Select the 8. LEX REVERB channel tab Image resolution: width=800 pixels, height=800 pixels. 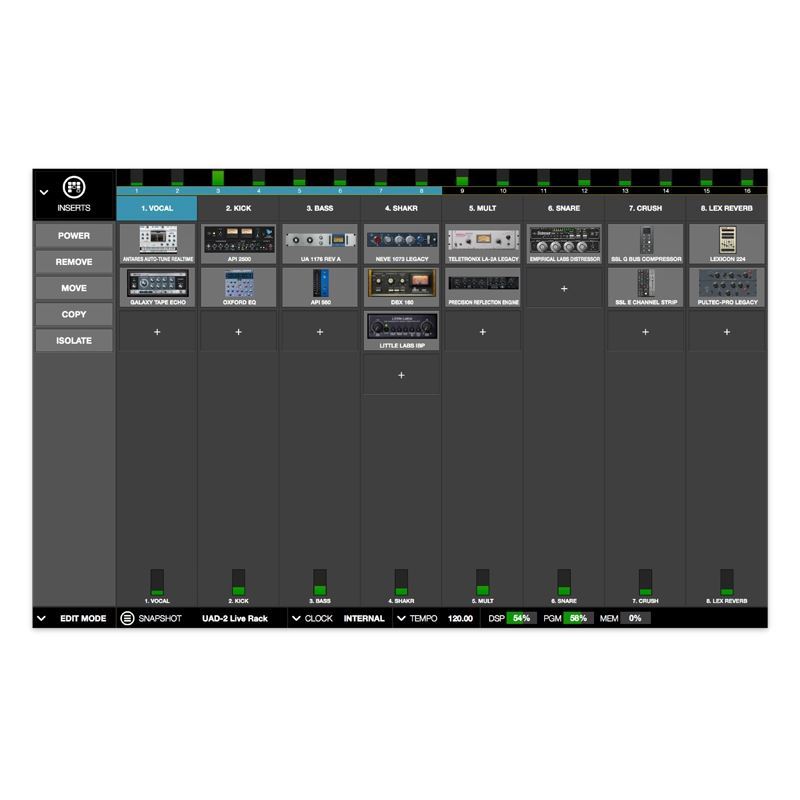coord(727,208)
